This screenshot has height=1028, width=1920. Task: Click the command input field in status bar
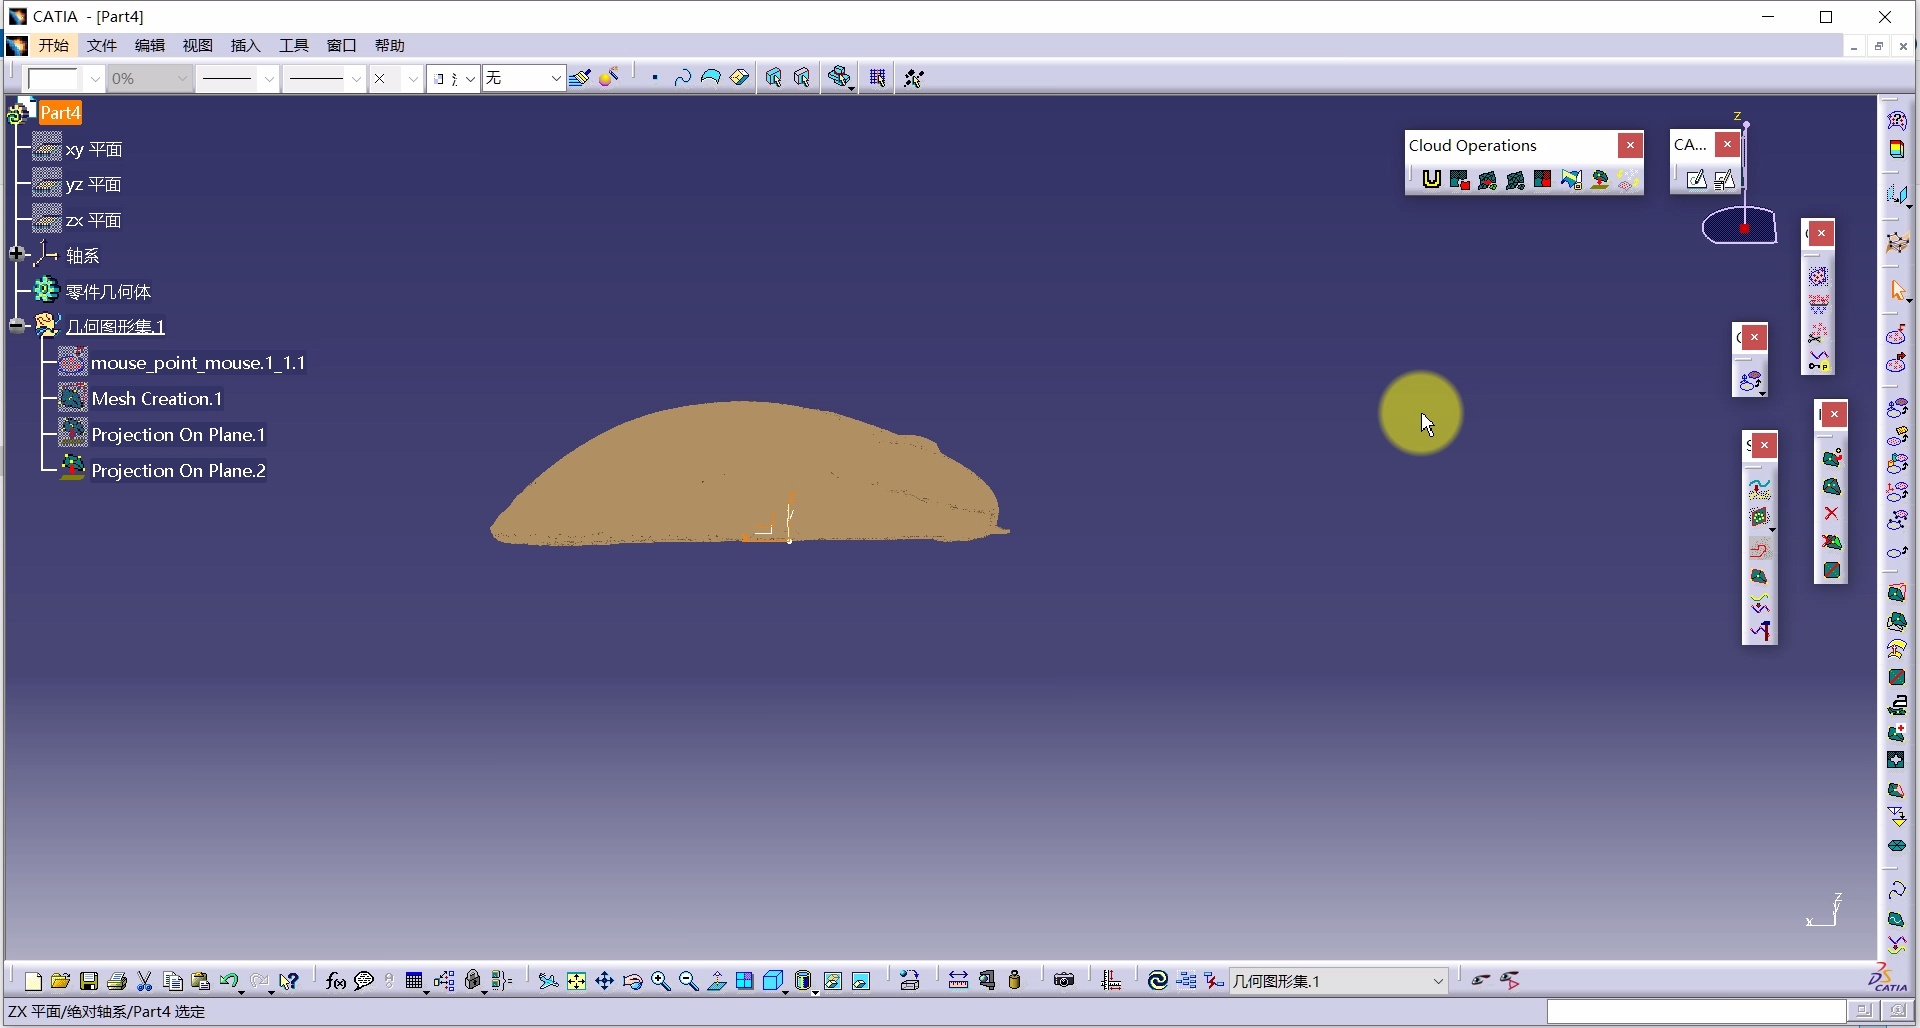click(1695, 1012)
